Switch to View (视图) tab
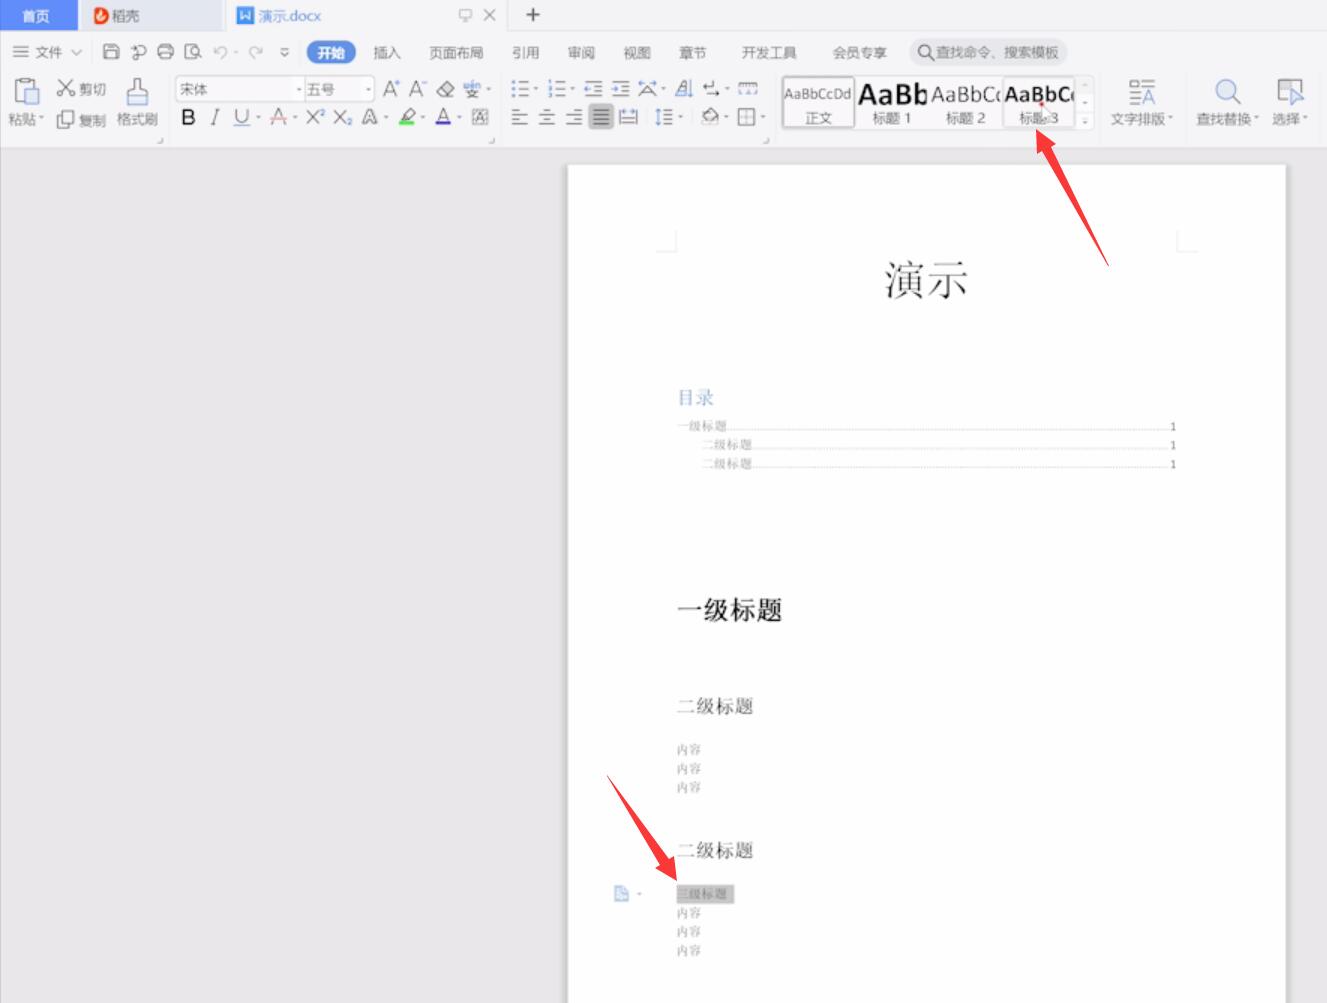This screenshot has width=1327, height=1003. click(637, 52)
